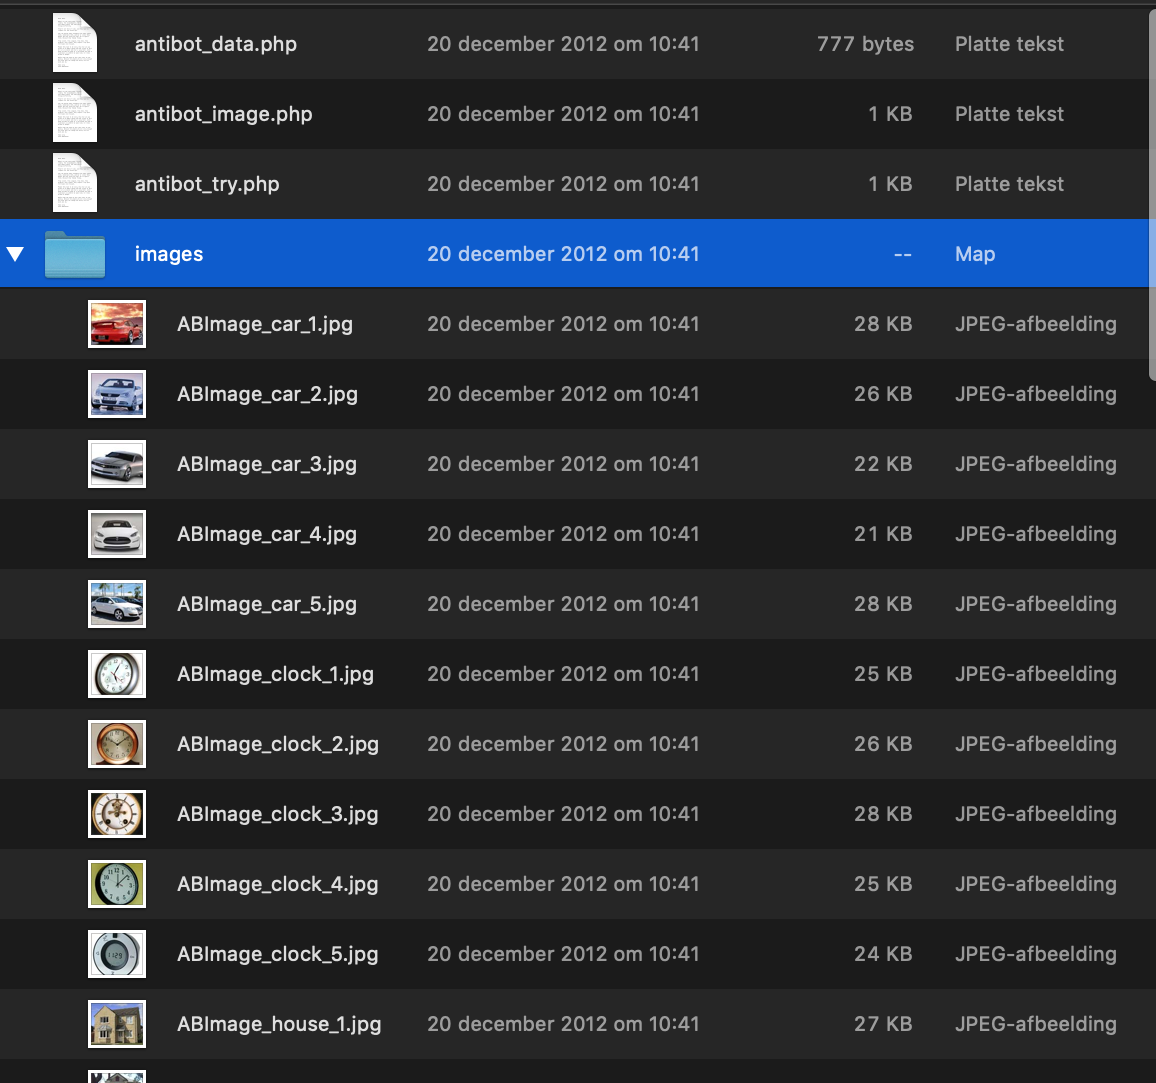Click the modification date of ABImage_clock_5.jpg
Image resolution: width=1156 pixels, height=1083 pixels.
(563, 954)
